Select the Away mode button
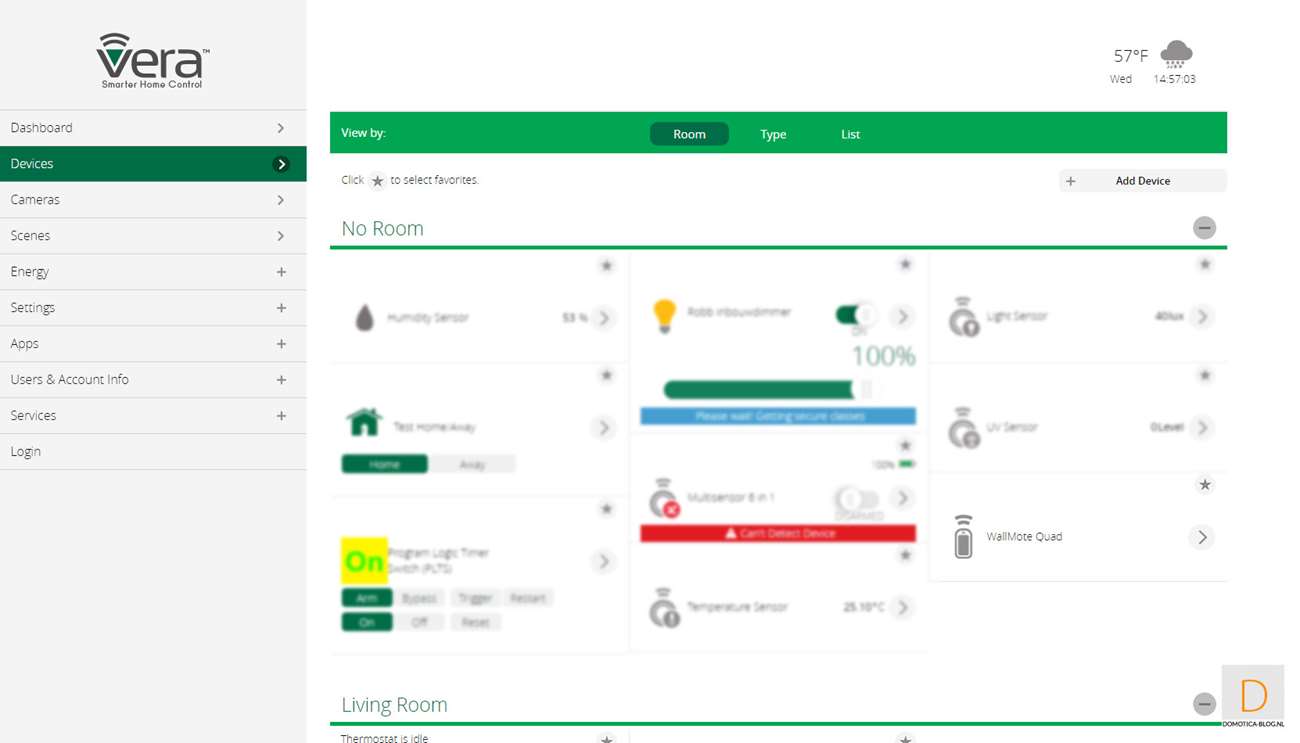The width and height of the screenshot is (1300, 743). coord(472,464)
